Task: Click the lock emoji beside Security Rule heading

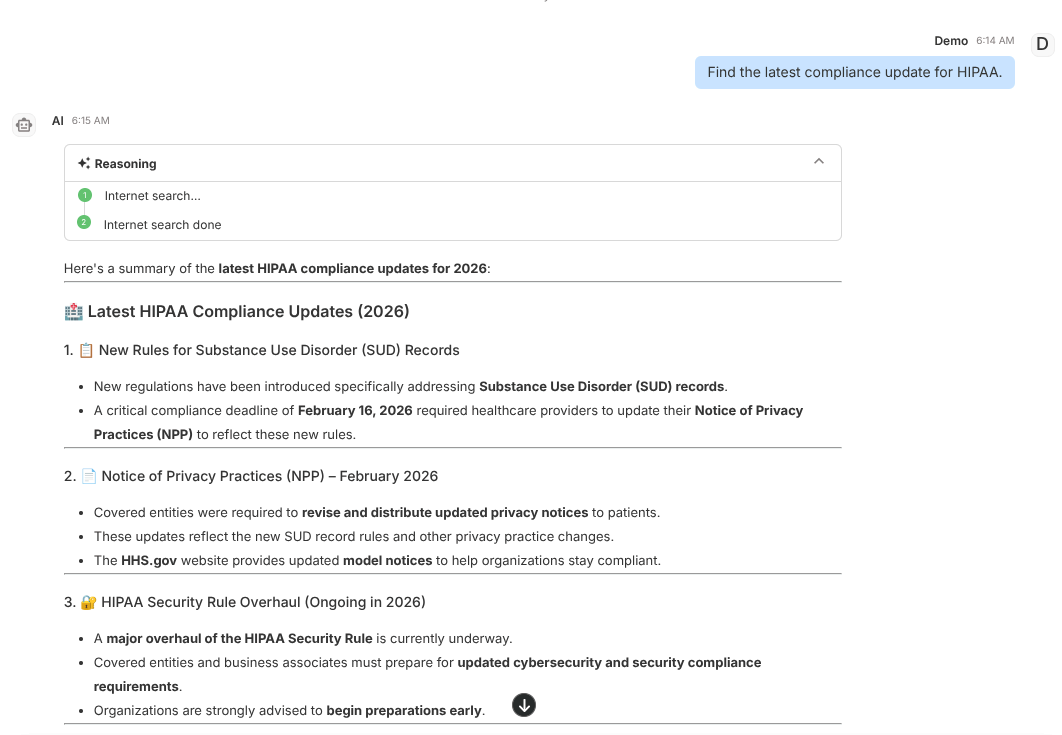Action: coord(88,602)
